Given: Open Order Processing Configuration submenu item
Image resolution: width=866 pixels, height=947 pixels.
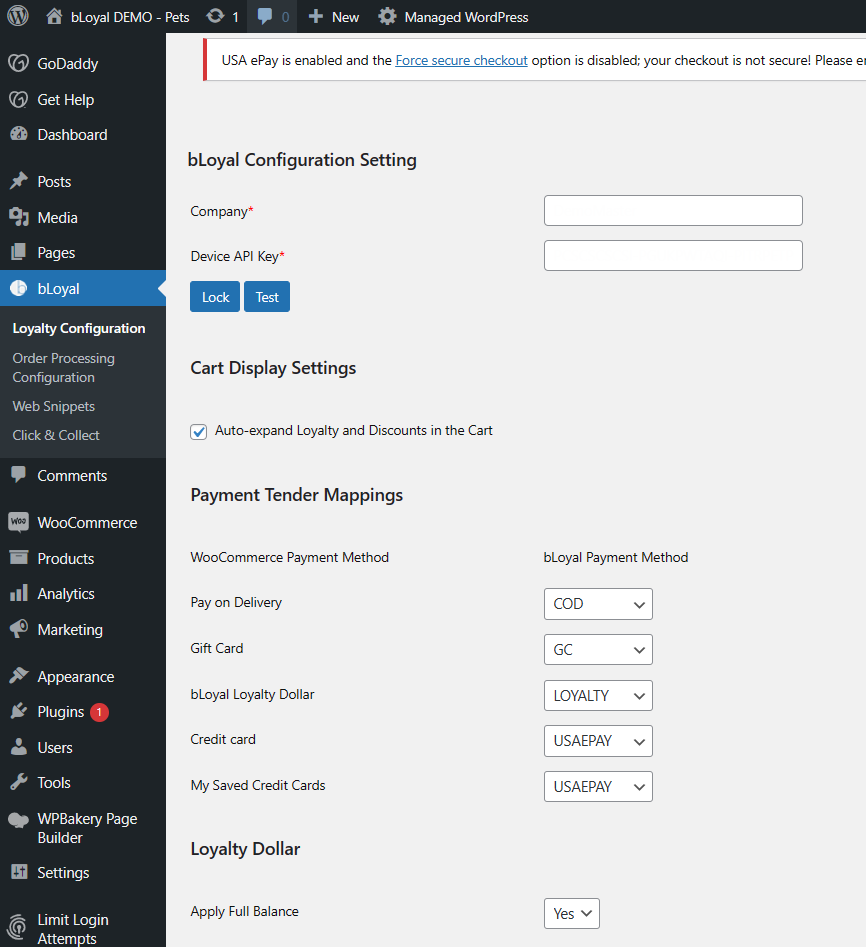Looking at the screenshot, I should click(x=63, y=367).
